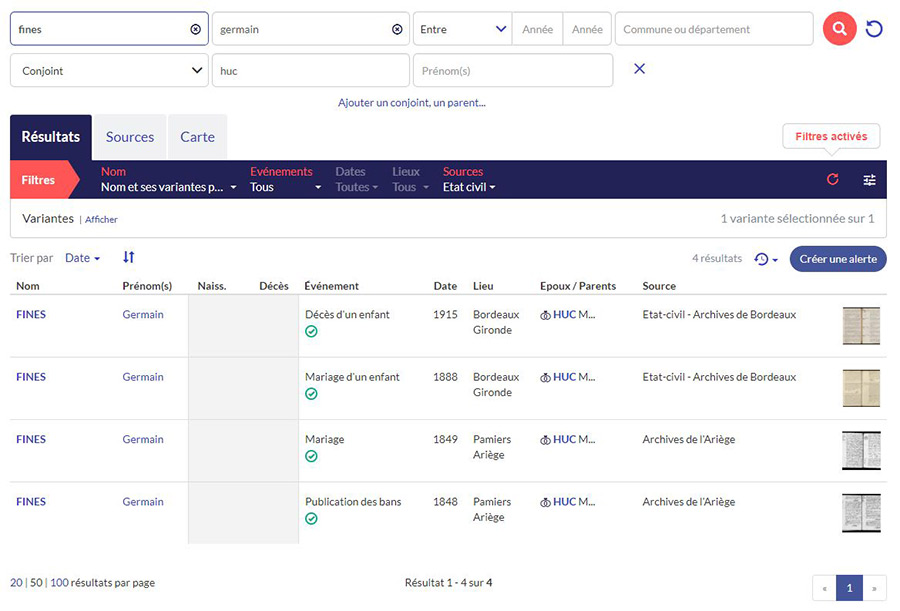Remove the Conjoint row with X icon
Image resolution: width=900 pixels, height=611 pixels.
pos(640,69)
